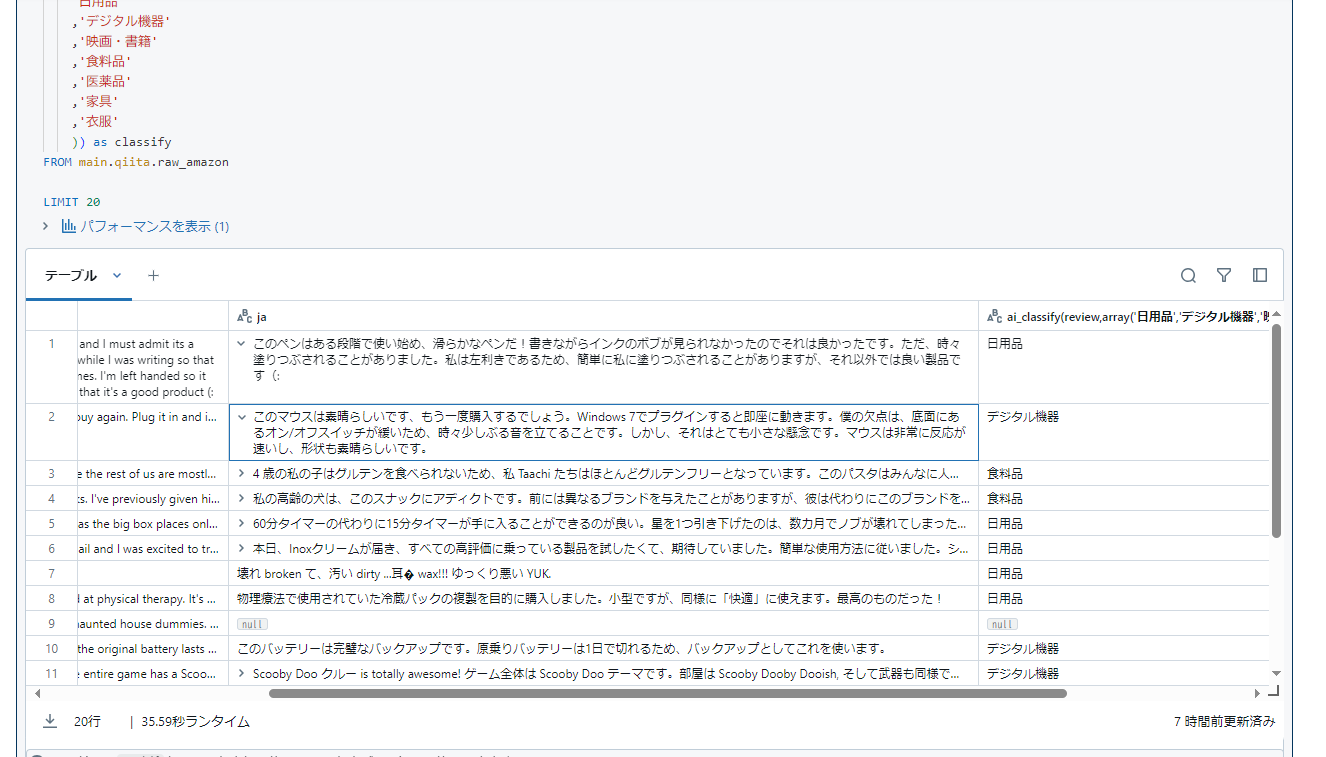
Task: Select the テーブル tab
Action: click(71, 275)
